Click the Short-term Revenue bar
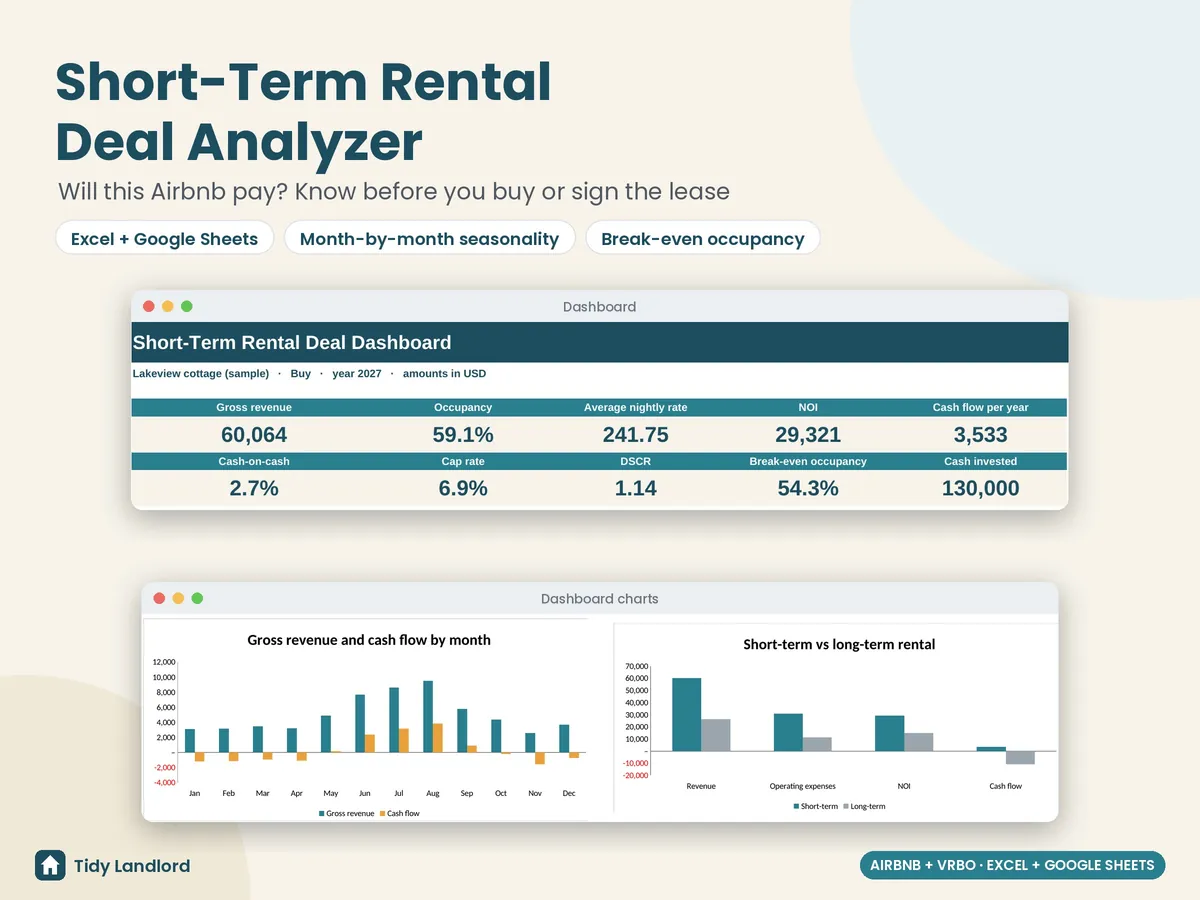Screen dimensions: 1200x900 pos(686,714)
